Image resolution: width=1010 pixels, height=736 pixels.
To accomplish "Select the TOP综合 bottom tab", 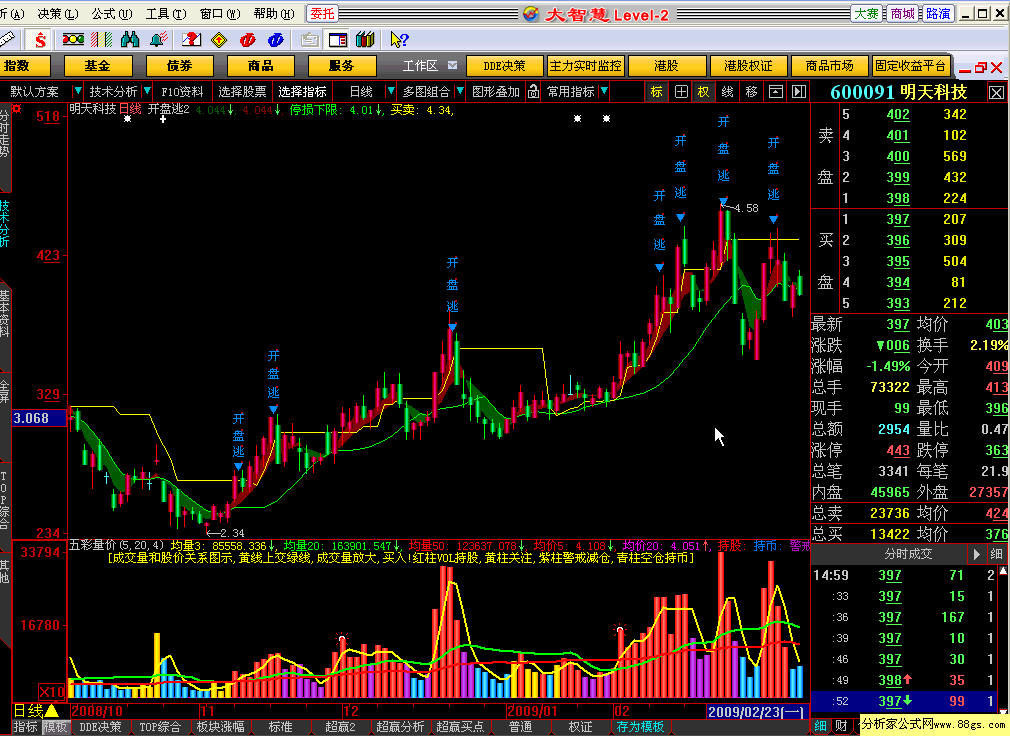I will (x=160, y=727).
